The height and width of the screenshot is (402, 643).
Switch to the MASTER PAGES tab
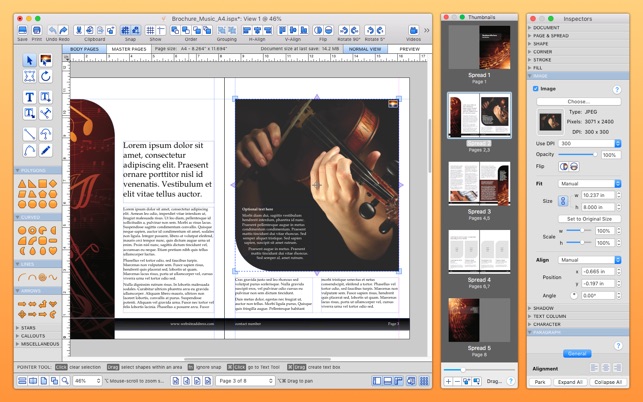(x=129, y=49)
